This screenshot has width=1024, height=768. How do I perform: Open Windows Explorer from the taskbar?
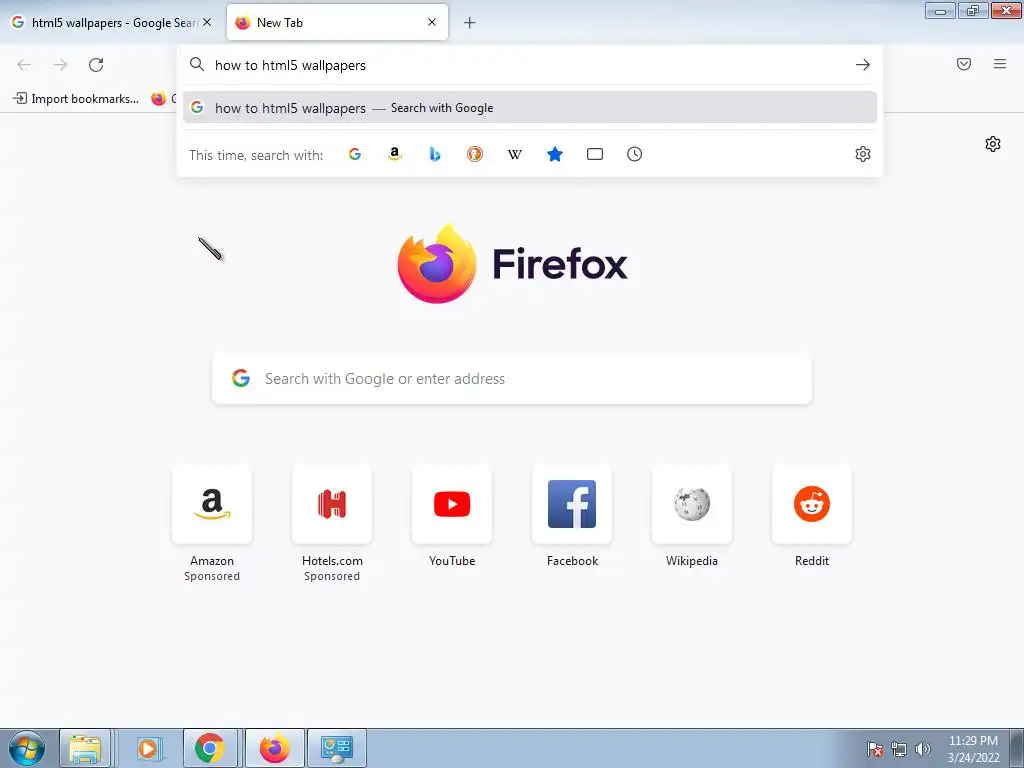tap(86, 748)
